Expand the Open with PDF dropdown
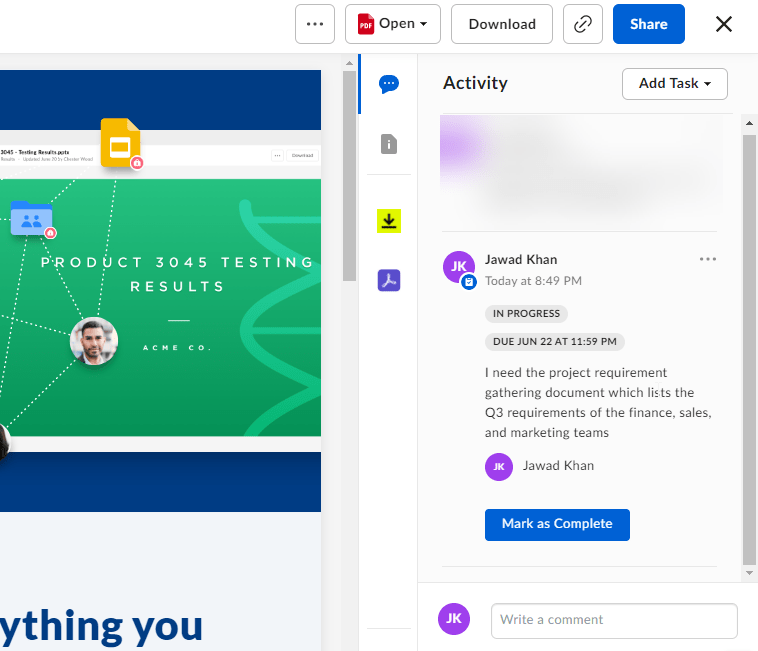Viewport: 758px width, 651px height. pos(393,24)
